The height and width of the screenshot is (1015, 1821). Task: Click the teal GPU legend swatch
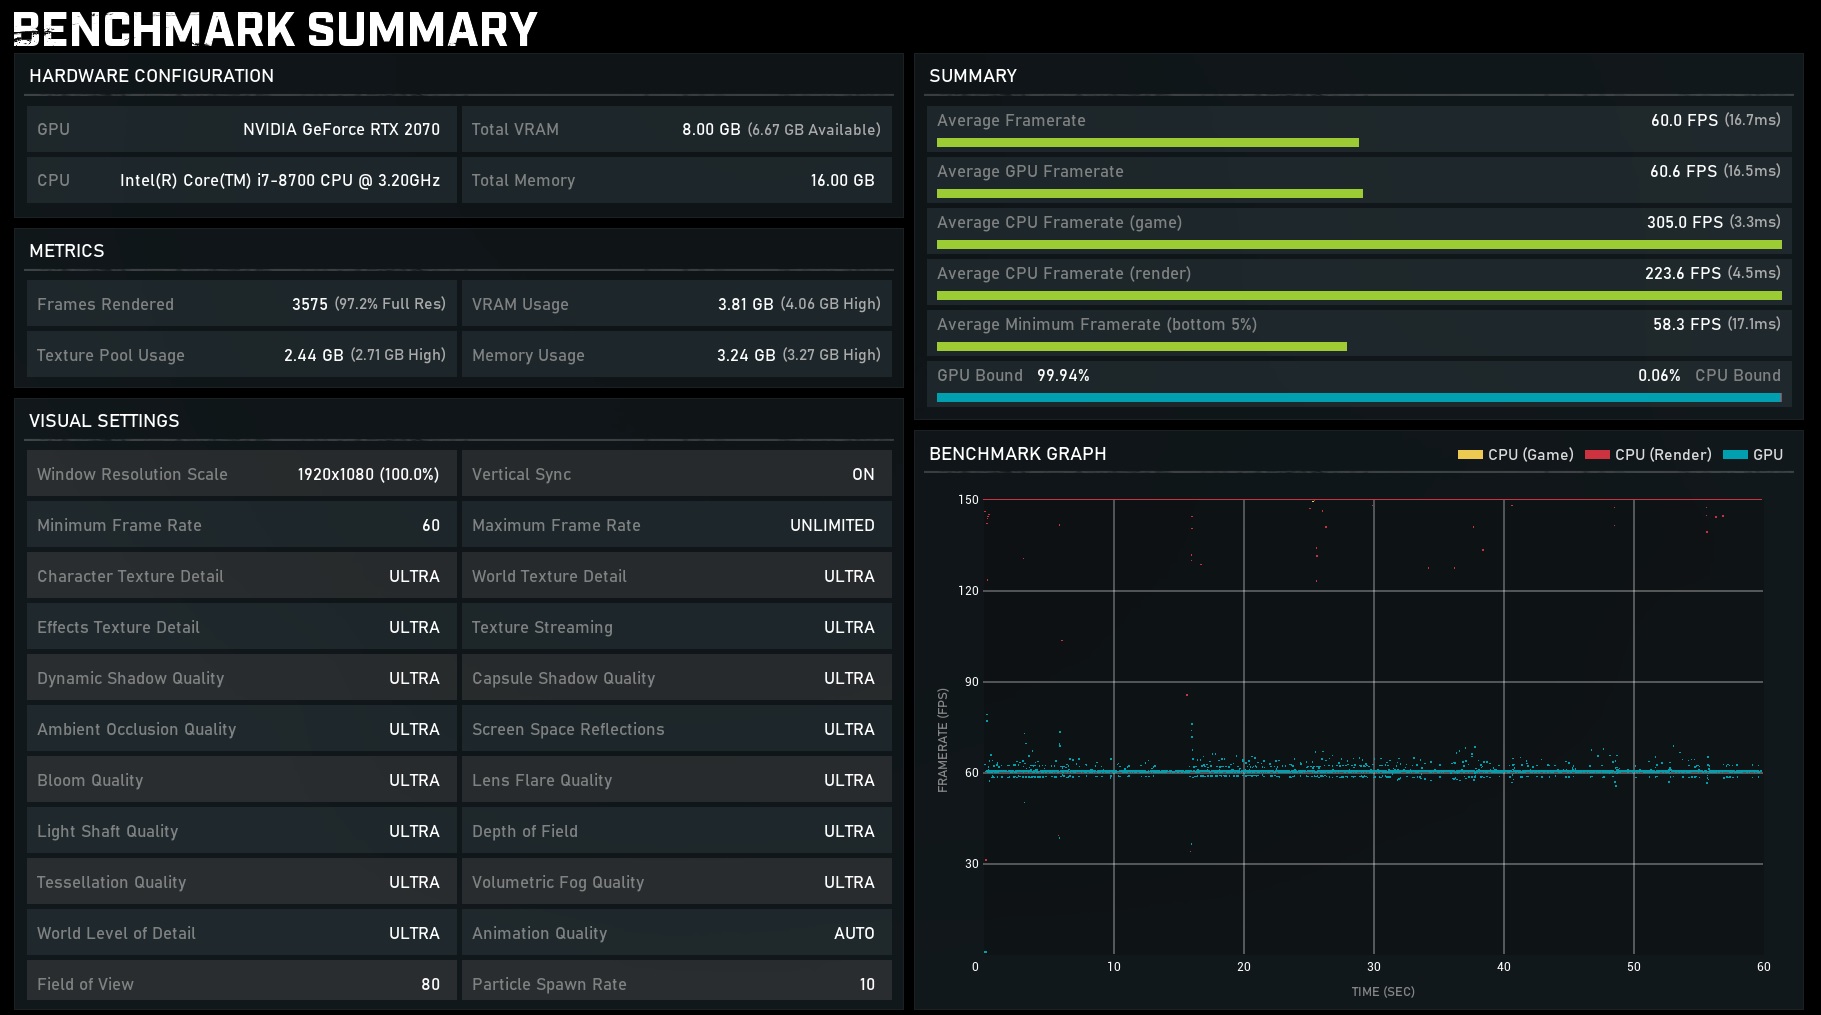(x=1735, y=455)
